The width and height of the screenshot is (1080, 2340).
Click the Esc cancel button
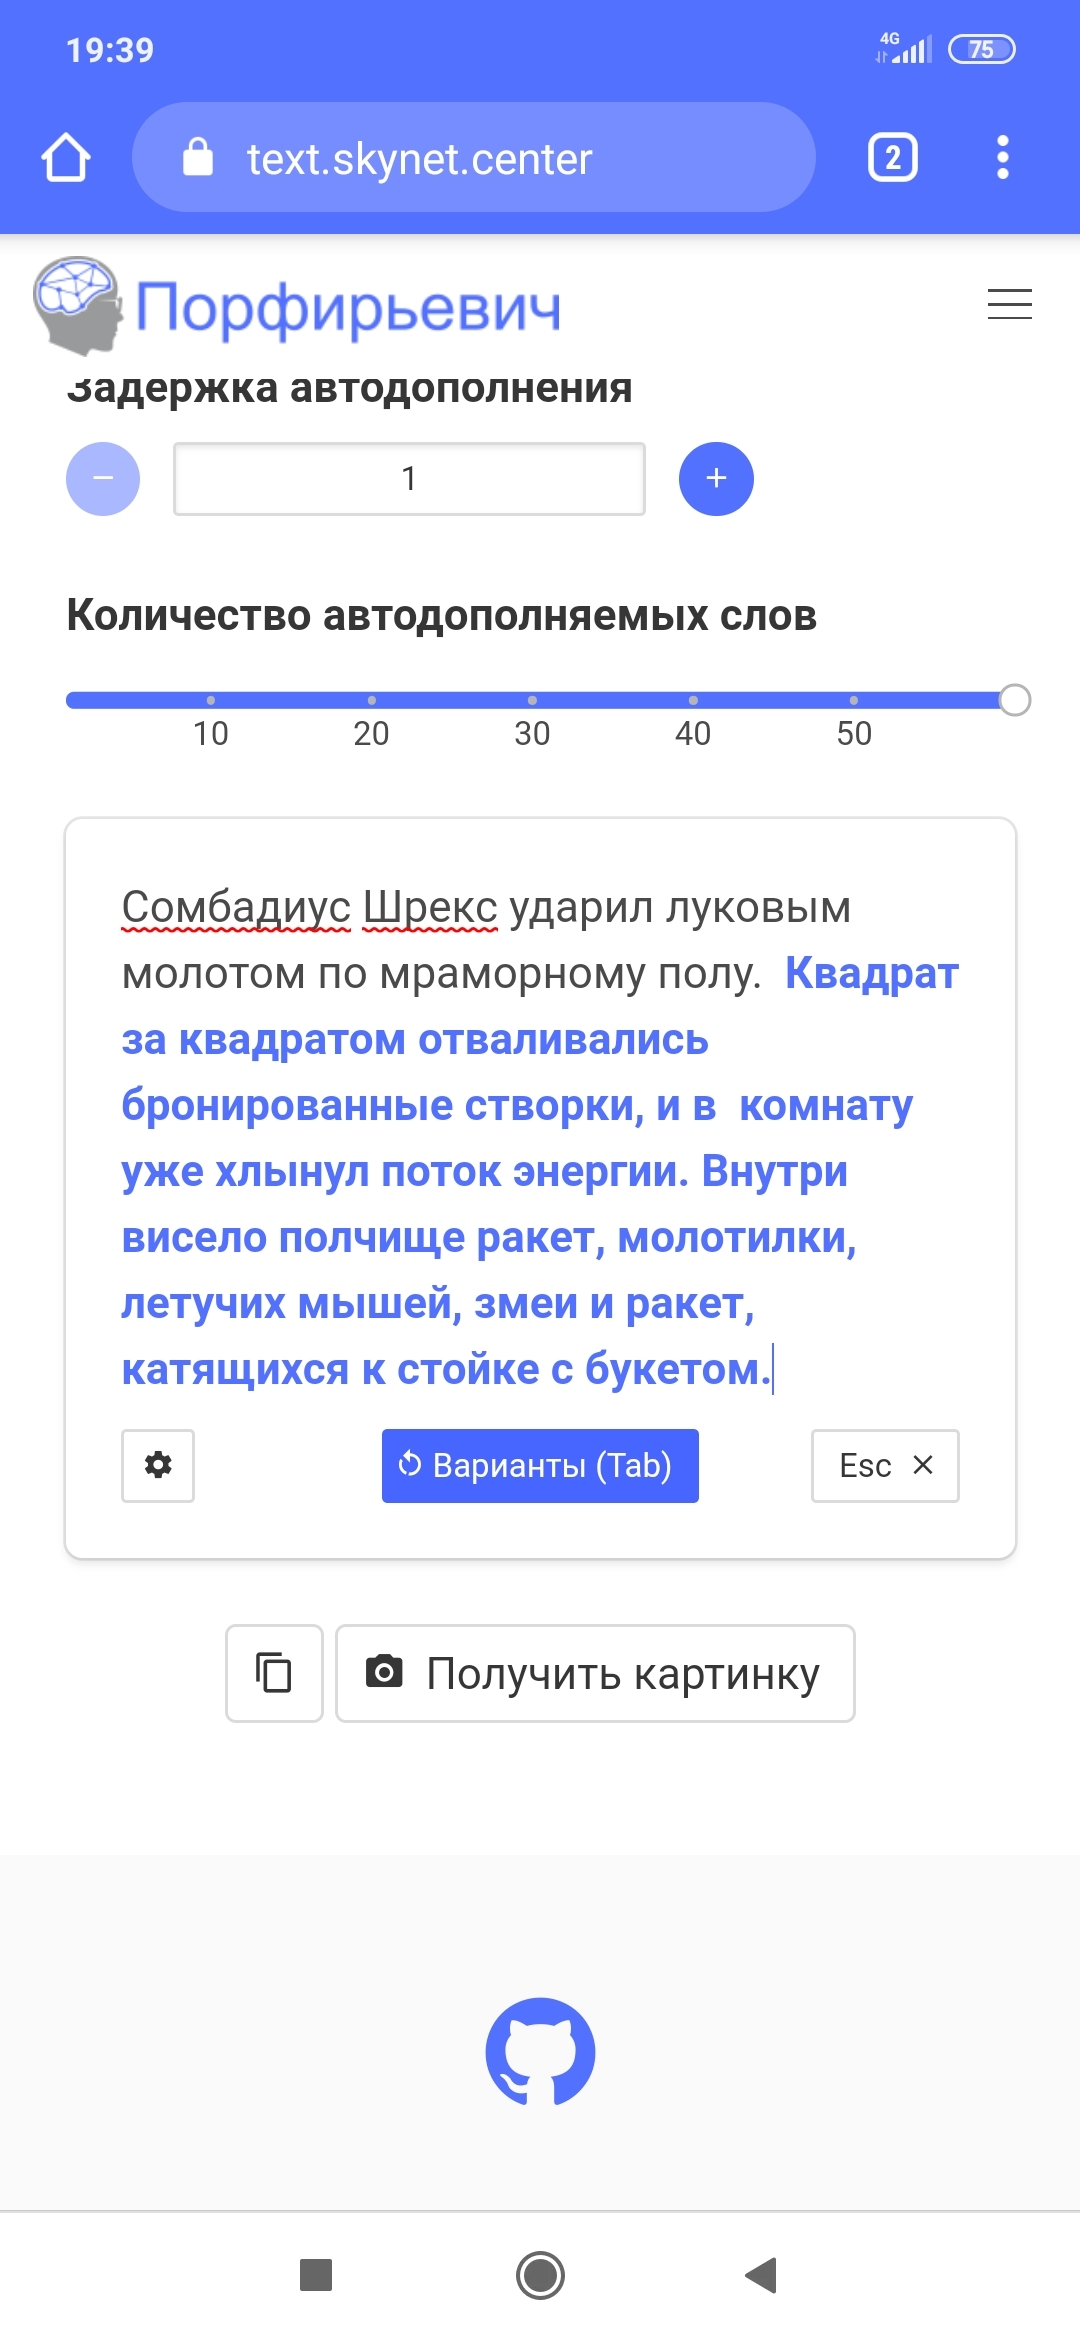click(885, 1466)
